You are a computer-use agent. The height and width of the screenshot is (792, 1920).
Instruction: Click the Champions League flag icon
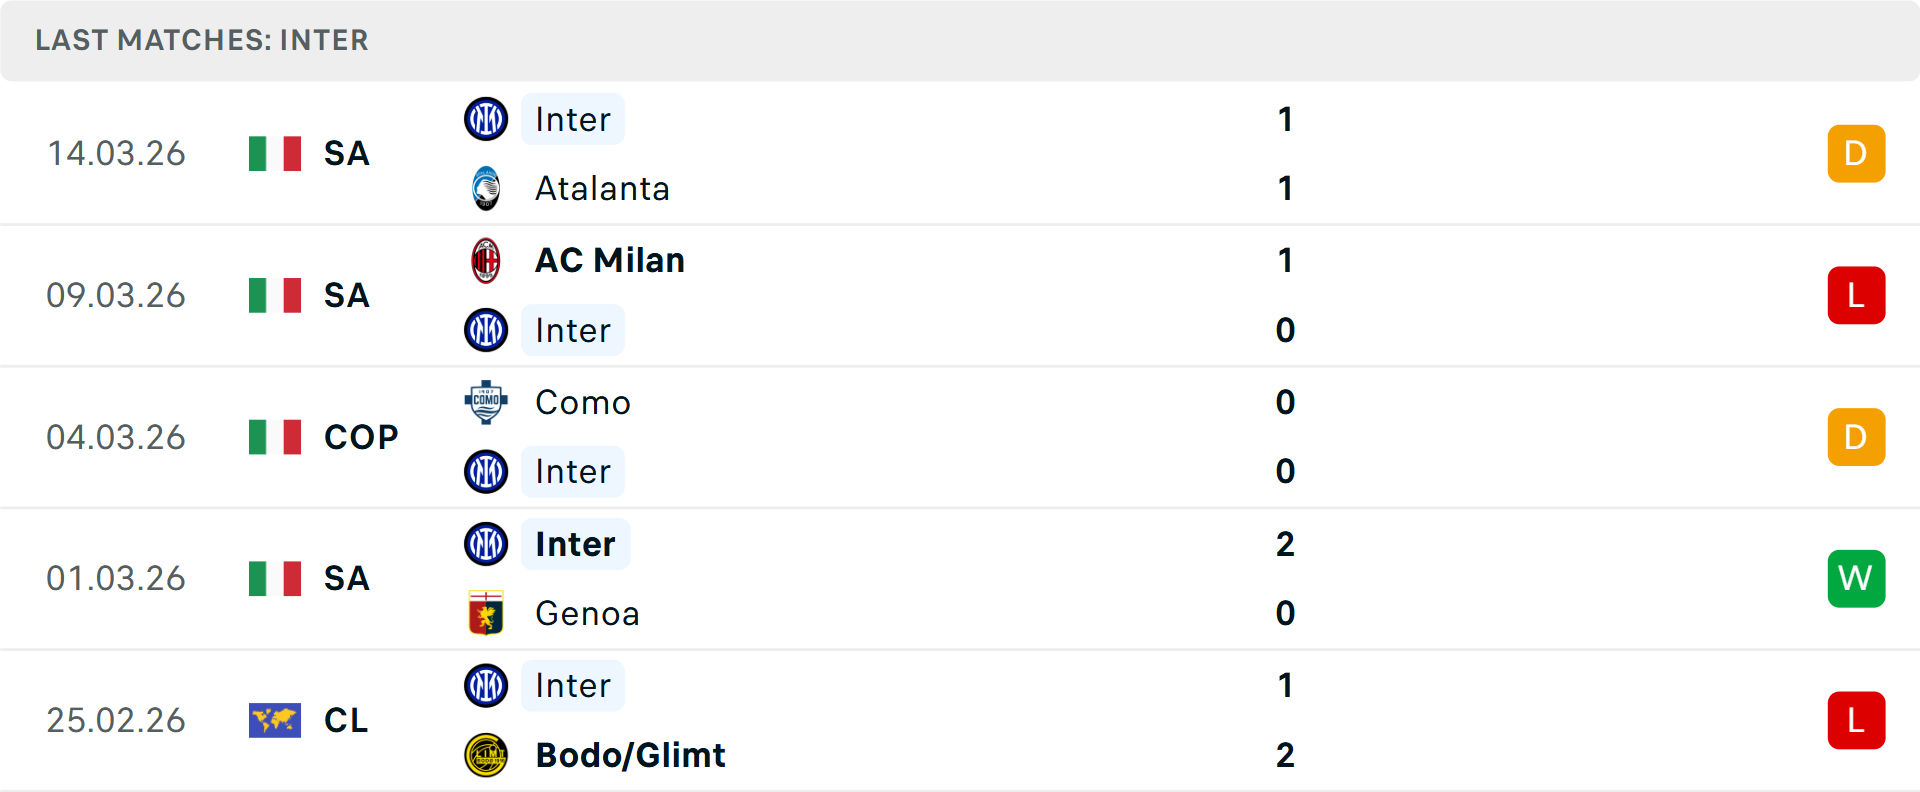coord(275,720)
